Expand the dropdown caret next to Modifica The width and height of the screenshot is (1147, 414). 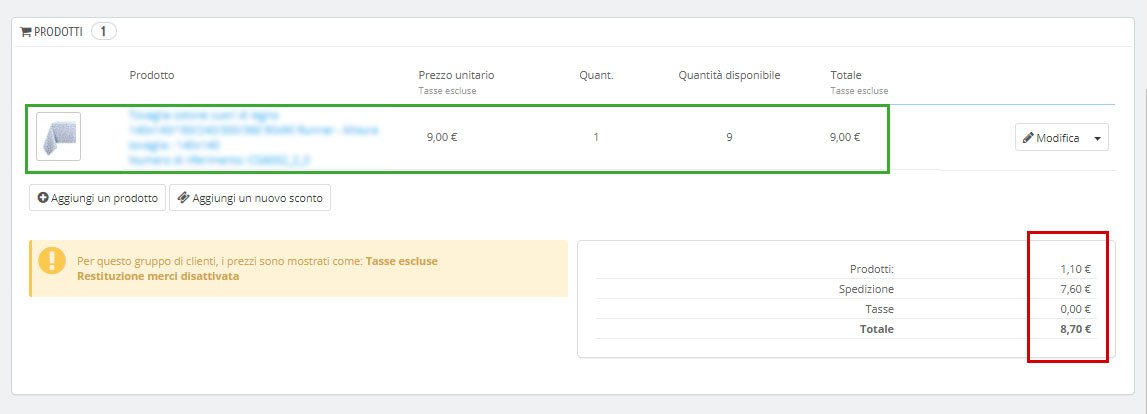(1098, 138)
